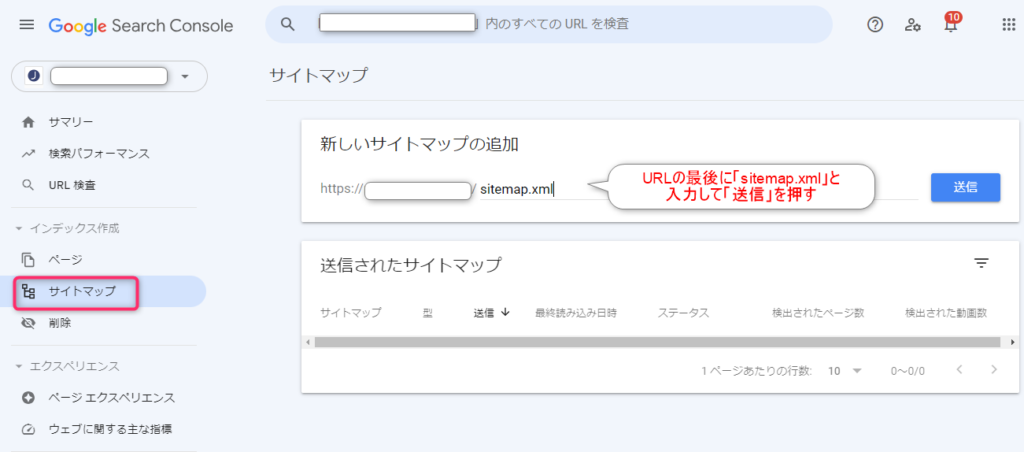Click property favicon in property selector
Viewport: 1024px width, 452px height.
(33, 76)
